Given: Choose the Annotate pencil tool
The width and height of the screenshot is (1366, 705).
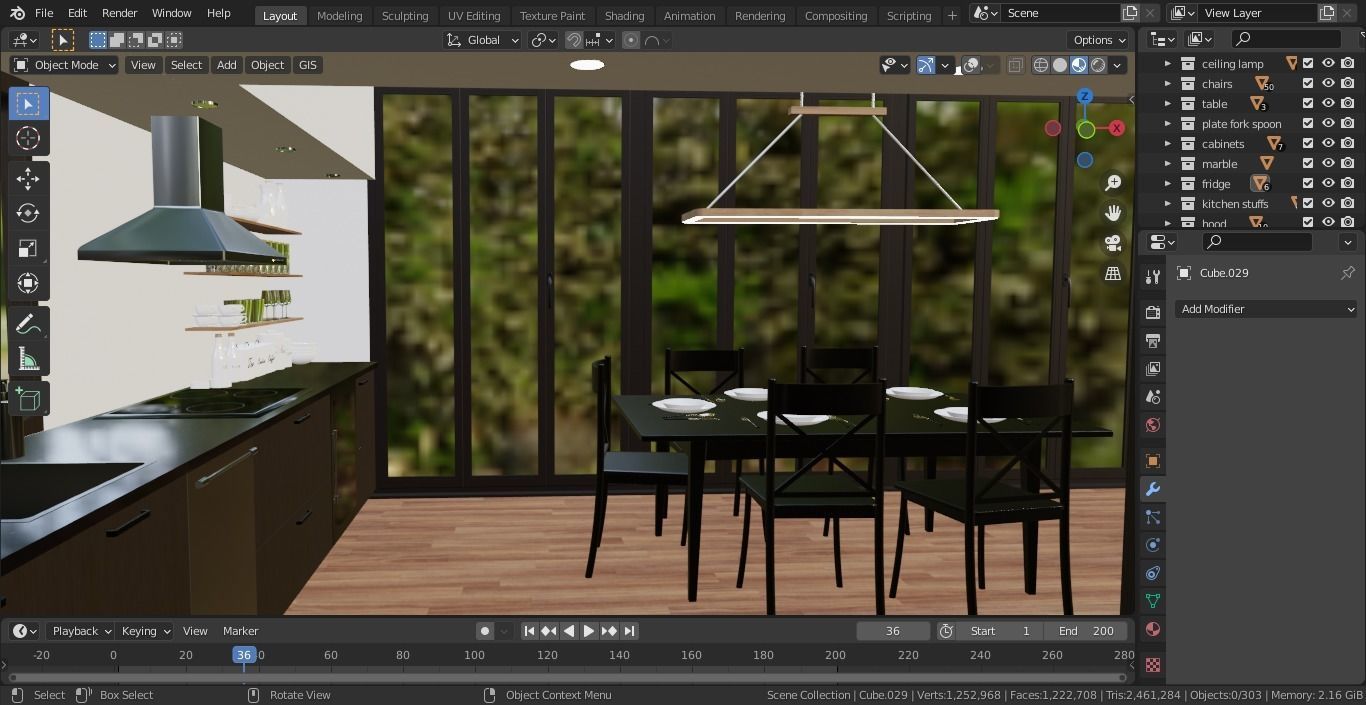Looking at the screenshot, I should pyautogui.click(x=28, y=324).
